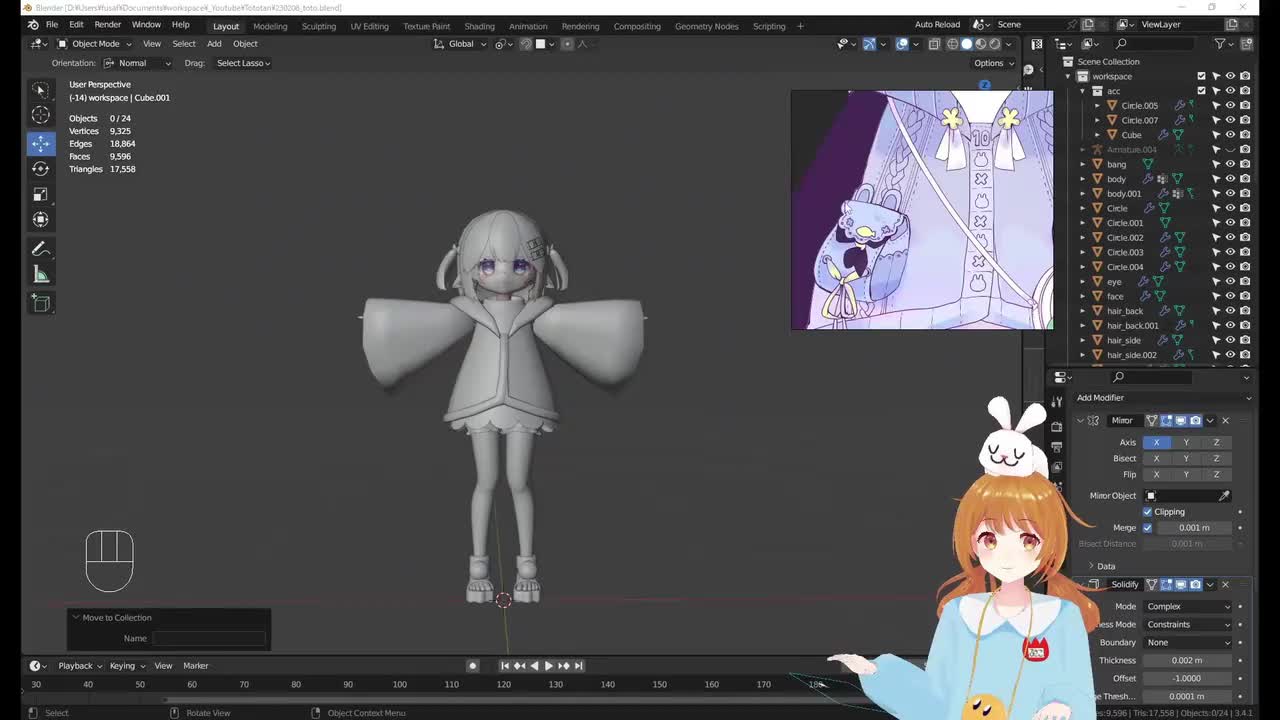
Task: Disable rendering for the Cube object
Action: pos(1245,135)
